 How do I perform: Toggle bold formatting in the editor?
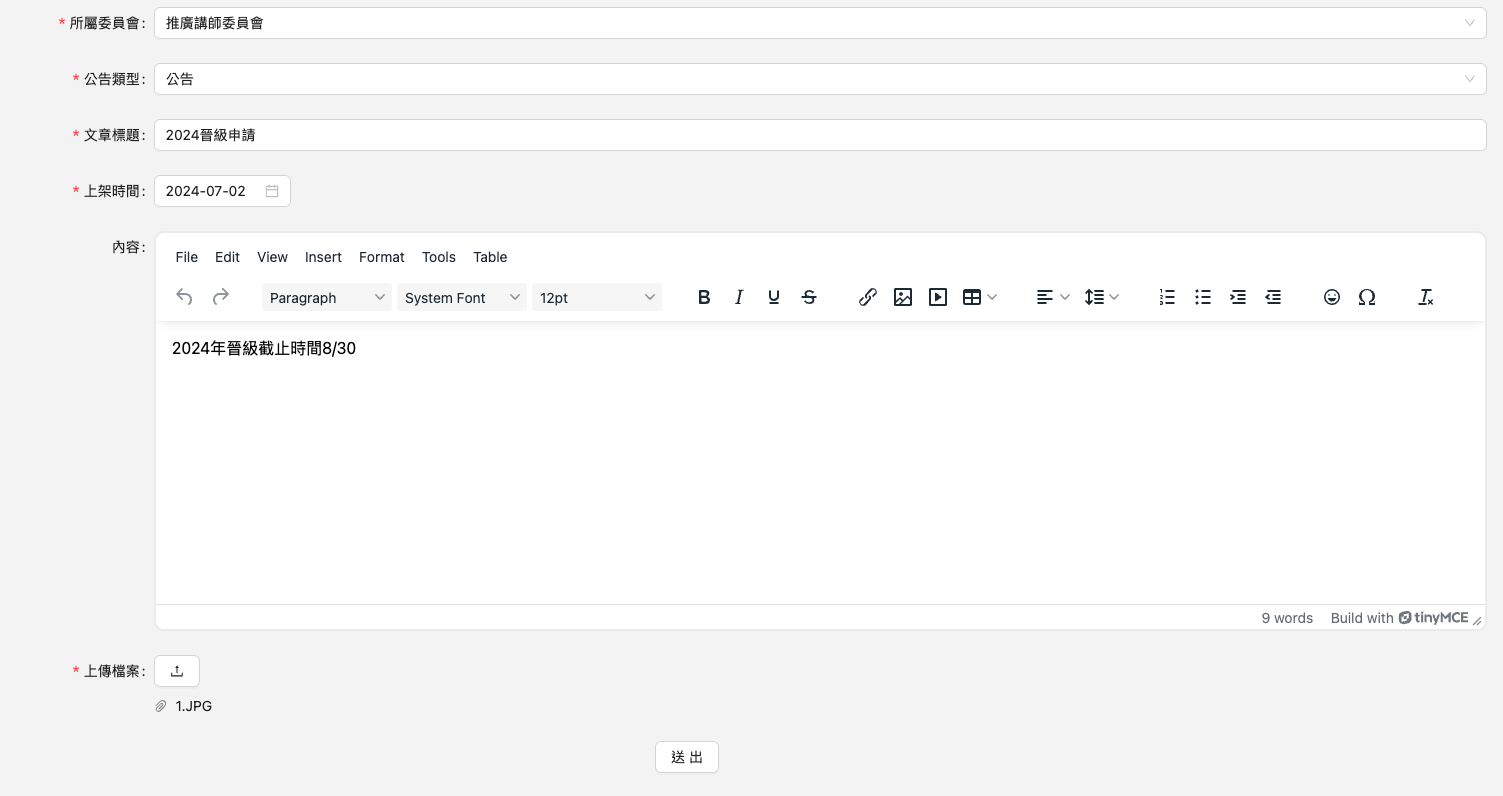[x=704, y=297]
